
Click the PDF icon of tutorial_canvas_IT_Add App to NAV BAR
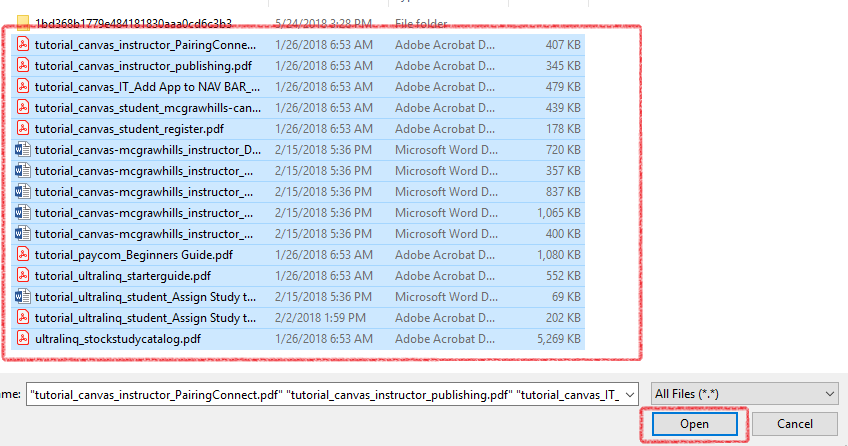point(23,86)
